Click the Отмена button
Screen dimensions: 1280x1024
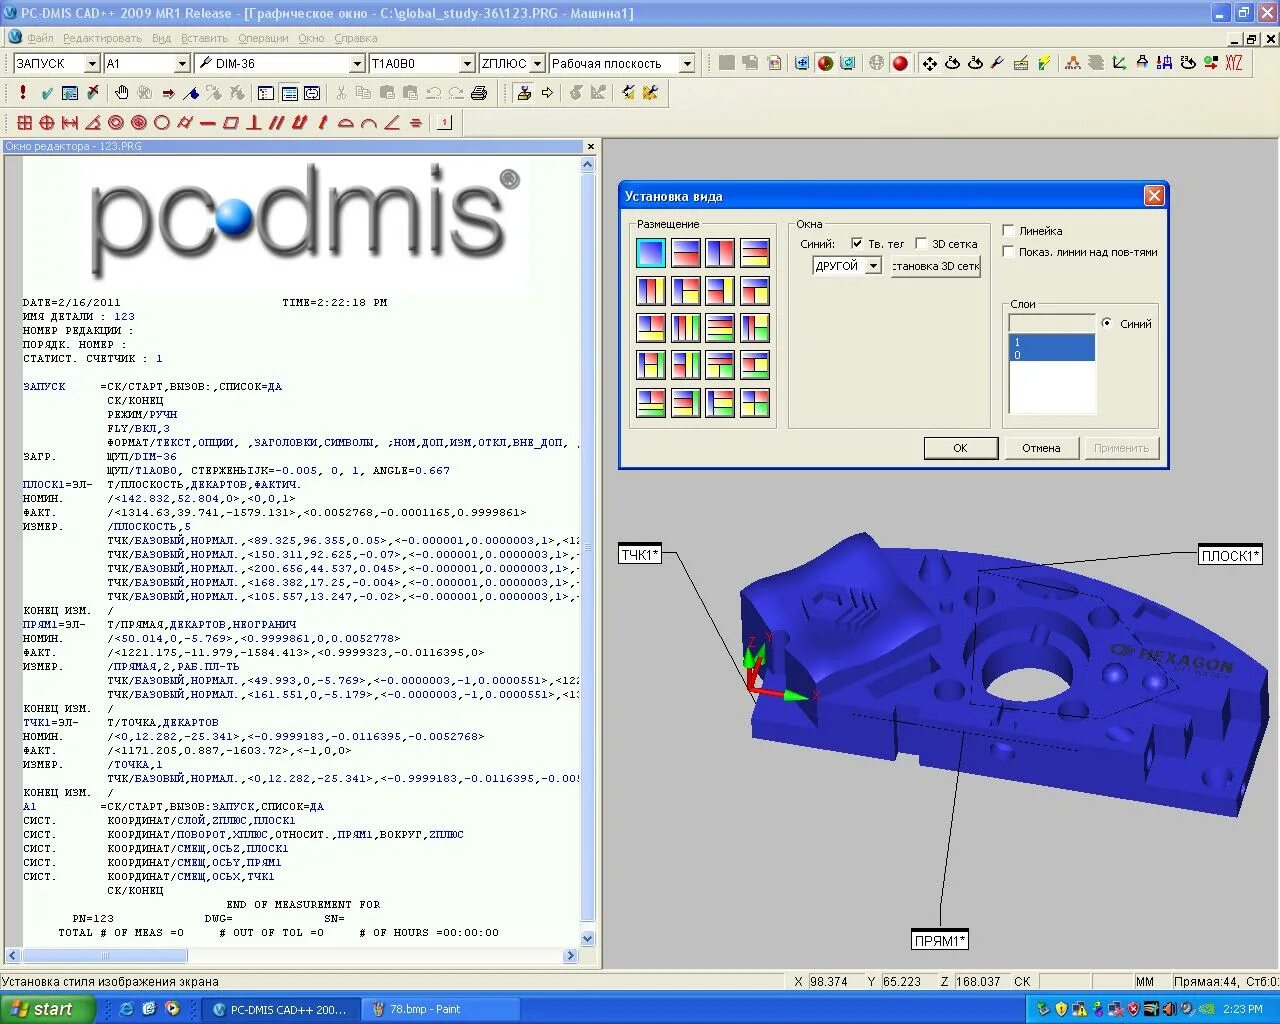coord(1041,448)
